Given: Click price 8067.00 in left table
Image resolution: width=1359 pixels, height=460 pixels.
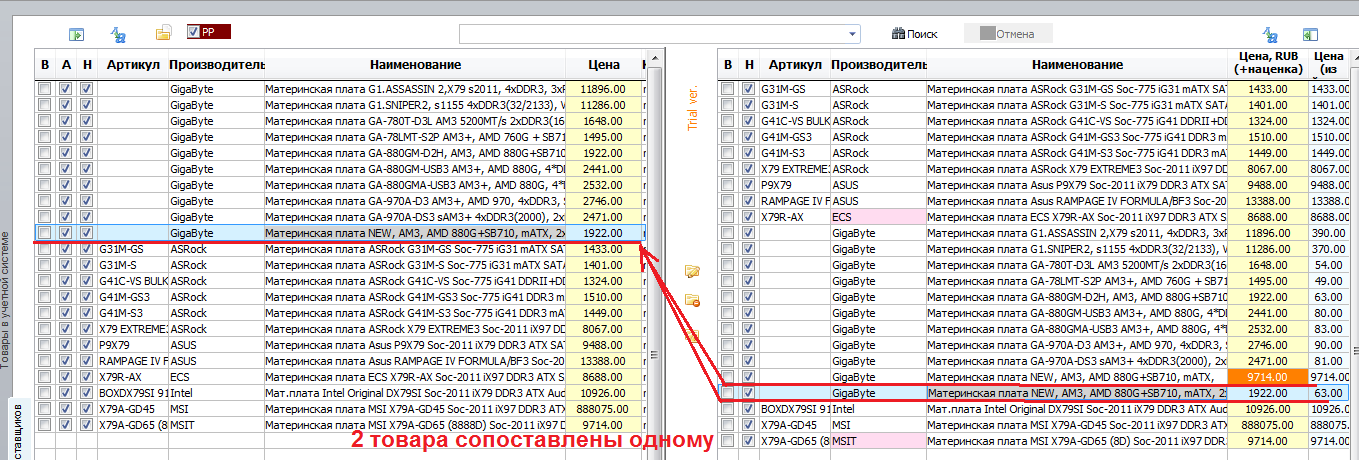Looking at the screenshot, I should [x=603, y=329].
